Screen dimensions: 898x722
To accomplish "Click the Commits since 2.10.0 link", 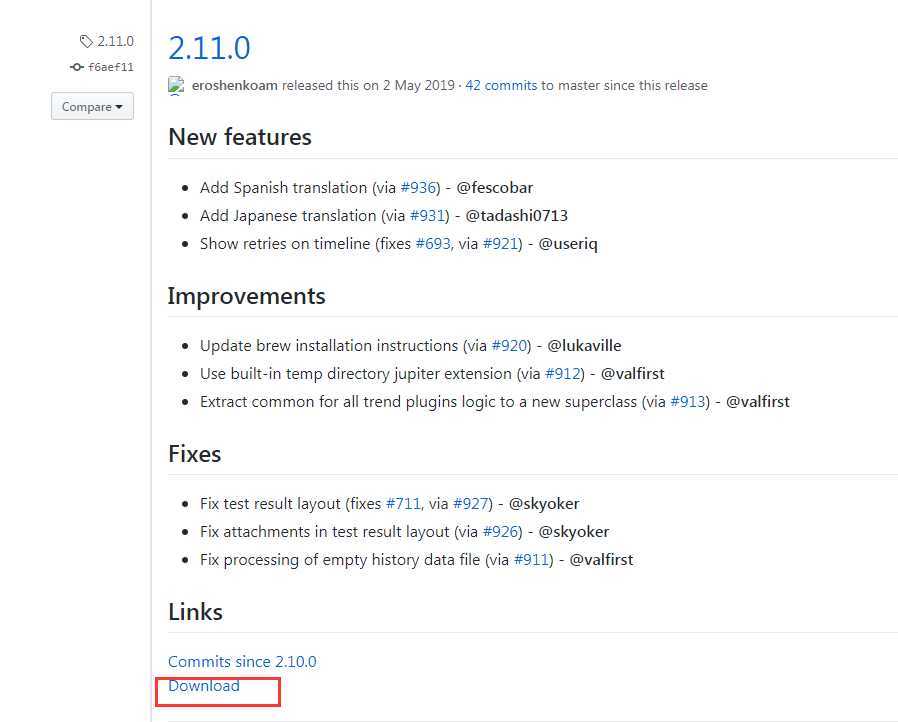I will pyautogui.click(x=242, y=662).
